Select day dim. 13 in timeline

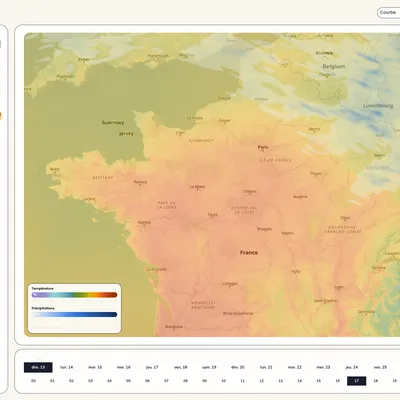pyautogui.click(x=38, y=367)
